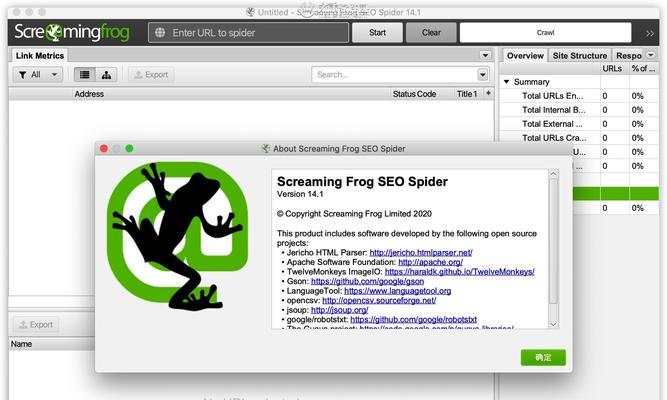Open the Respo... tab
The image size is (667, 400).
(628, 56)
